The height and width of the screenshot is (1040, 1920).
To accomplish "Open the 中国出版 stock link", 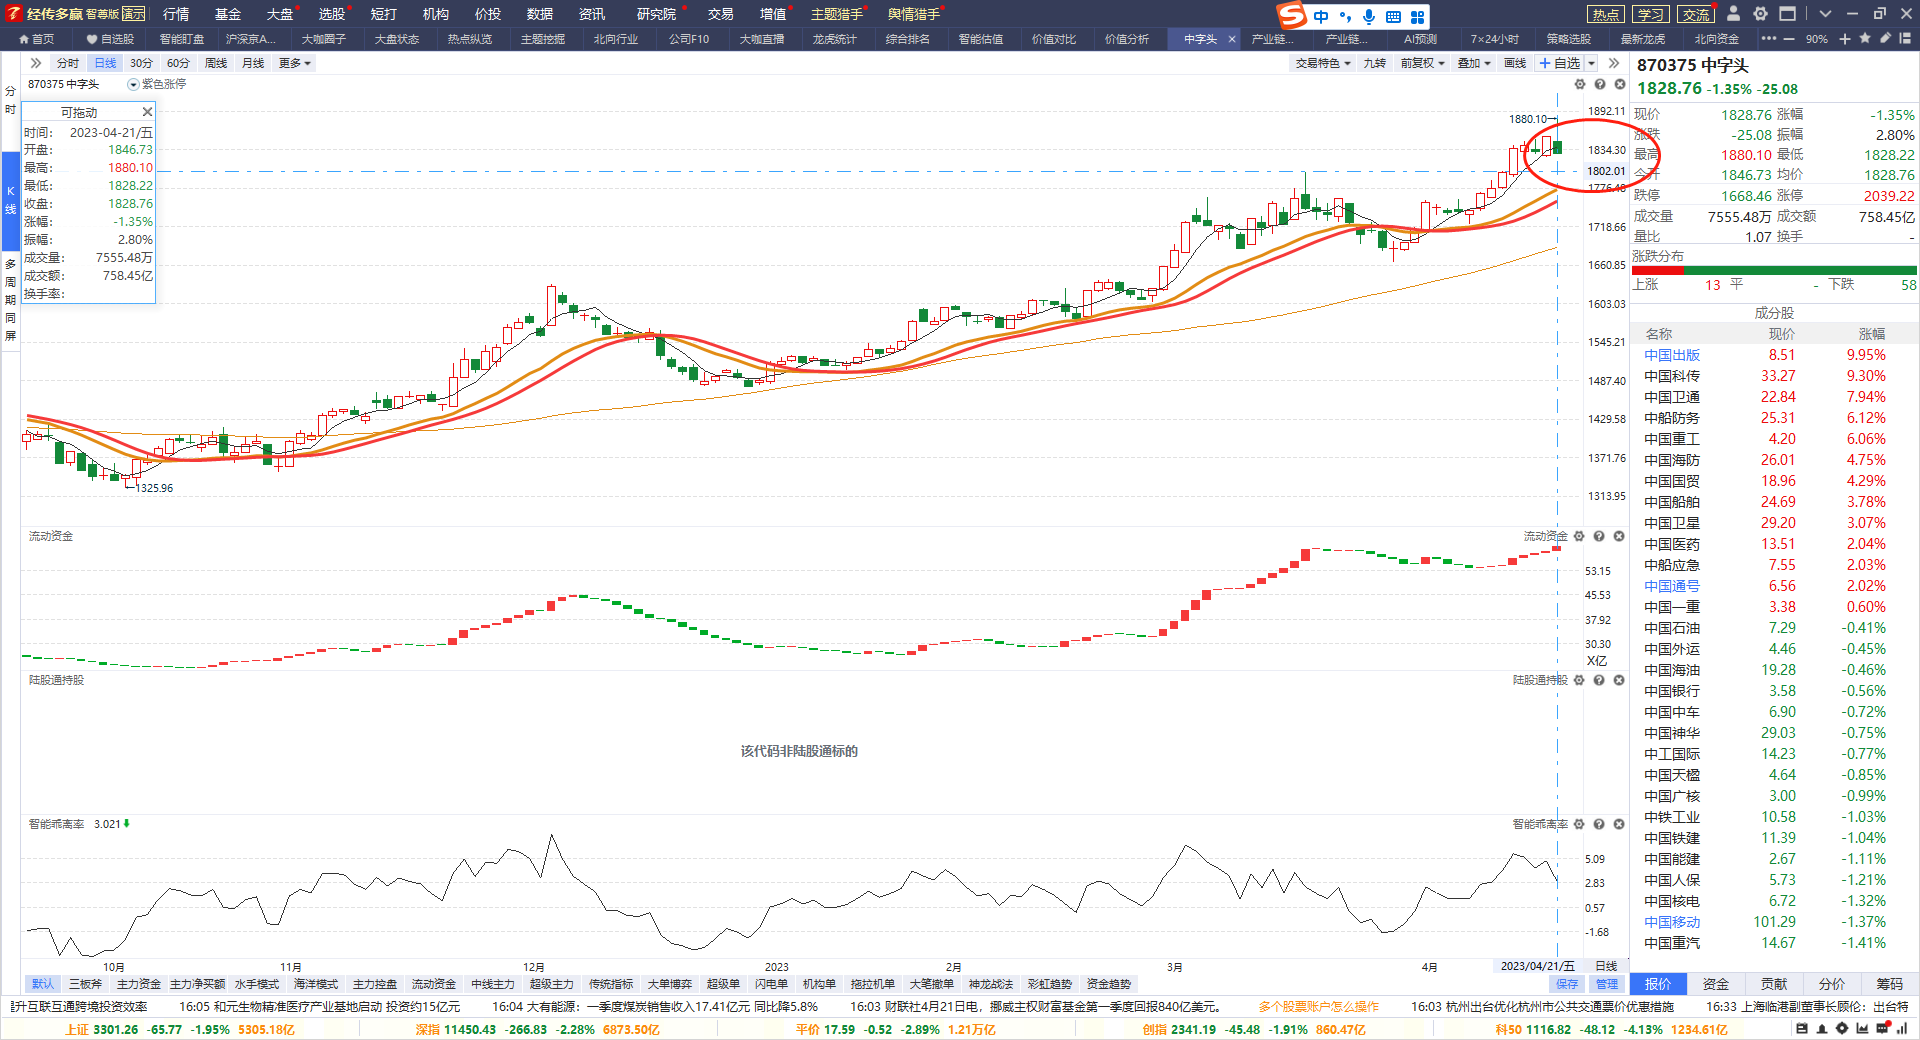I will [1672, 355].
